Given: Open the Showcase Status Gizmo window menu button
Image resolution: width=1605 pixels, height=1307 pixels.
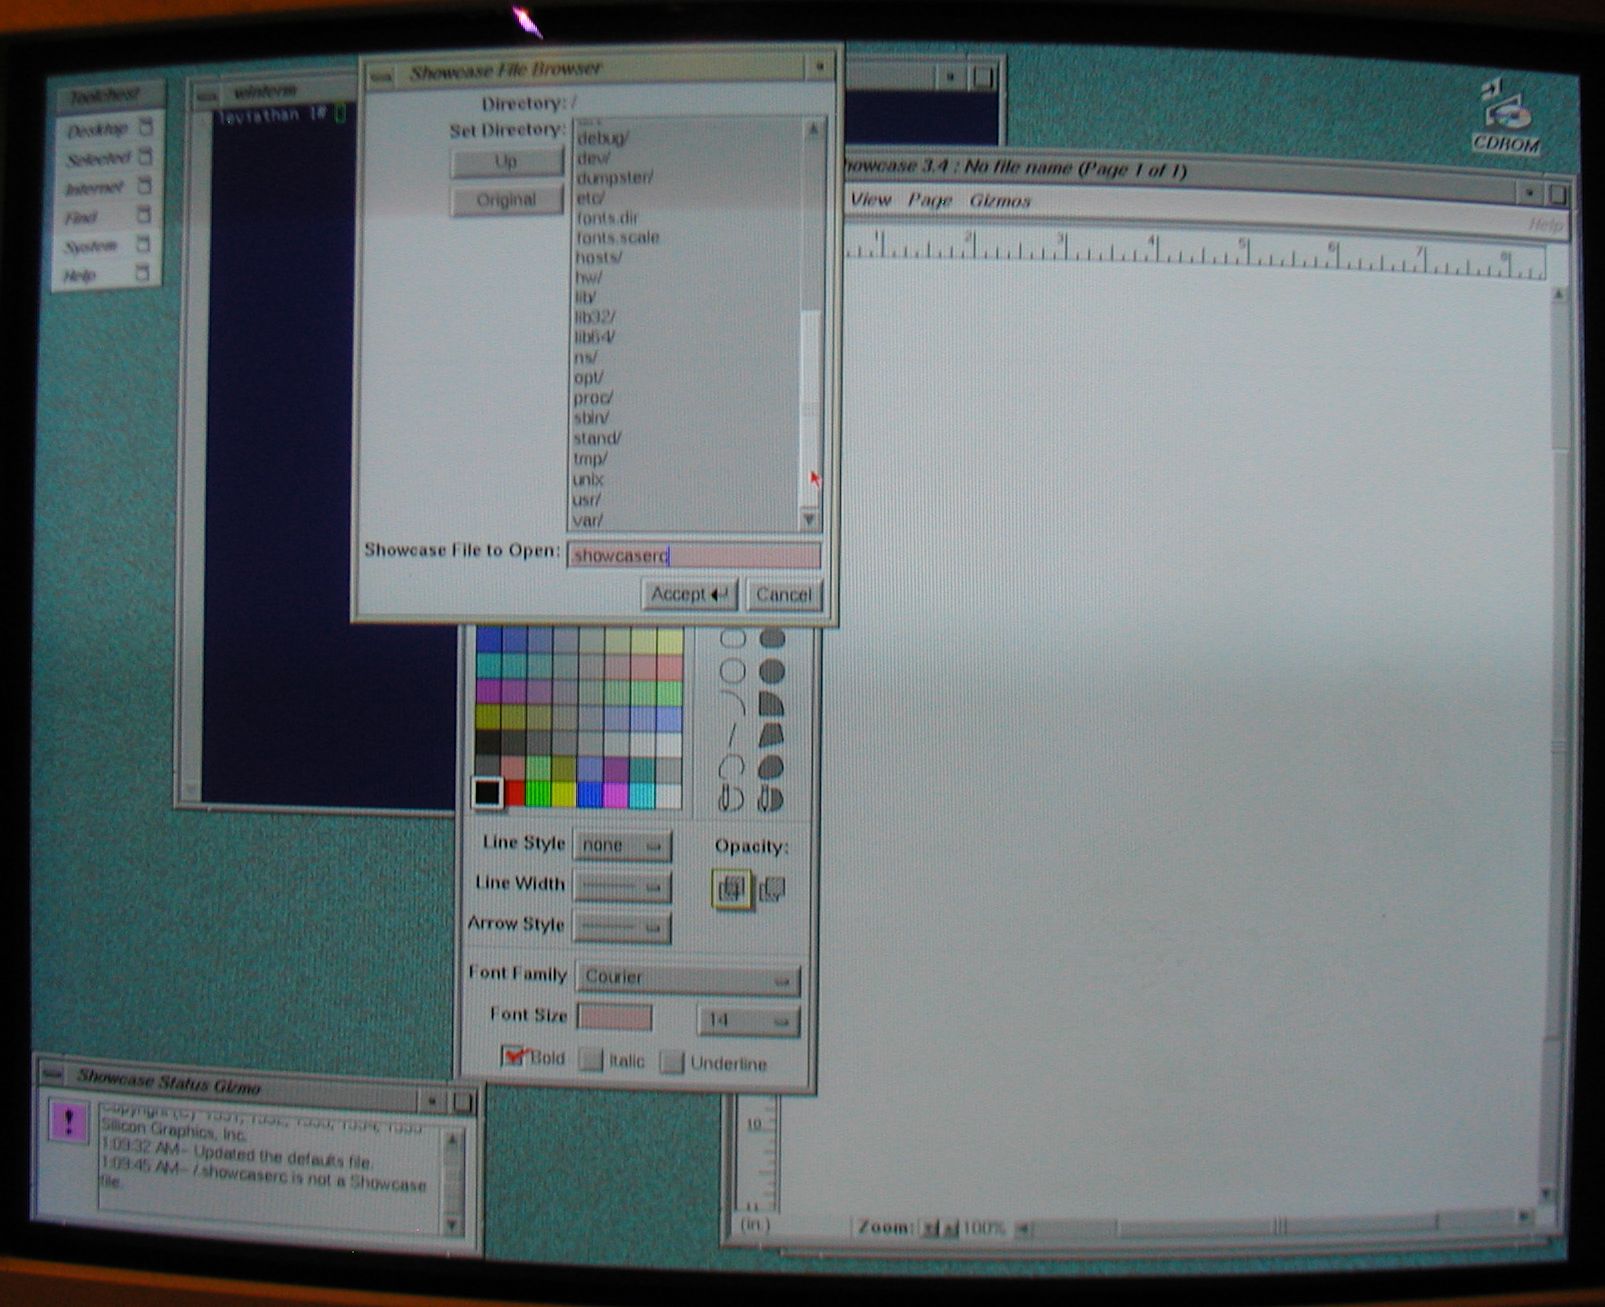Looking at the screenshot, I should pyautogui.click(x=52, y=1076).
